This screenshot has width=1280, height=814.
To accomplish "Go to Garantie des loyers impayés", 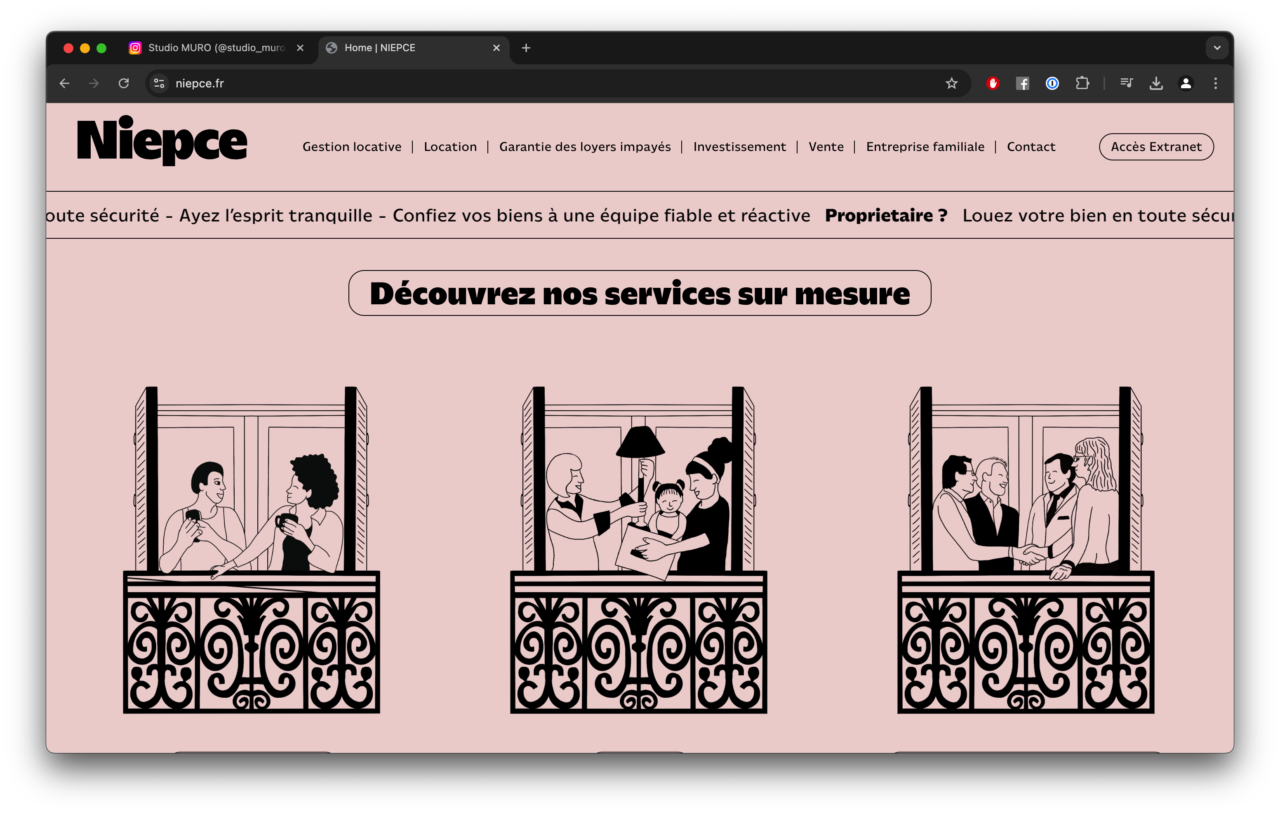I will pos(585,147).
